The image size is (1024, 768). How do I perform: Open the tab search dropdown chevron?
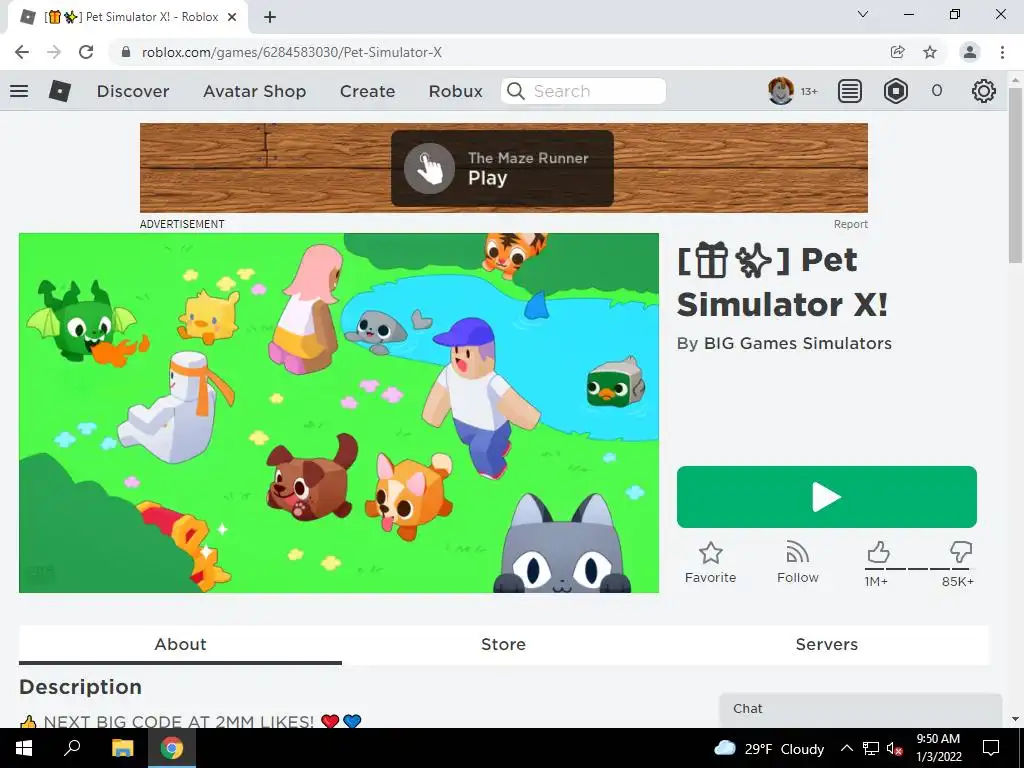click(x=863, y=14)
